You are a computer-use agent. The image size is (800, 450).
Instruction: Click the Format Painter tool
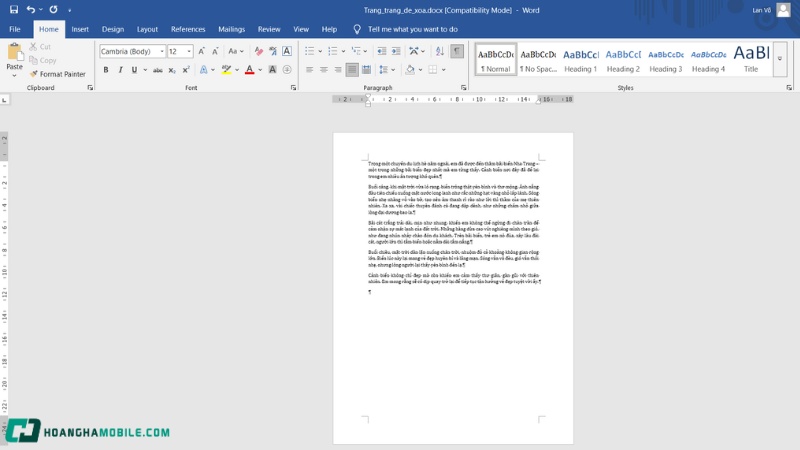coord(57,74)
